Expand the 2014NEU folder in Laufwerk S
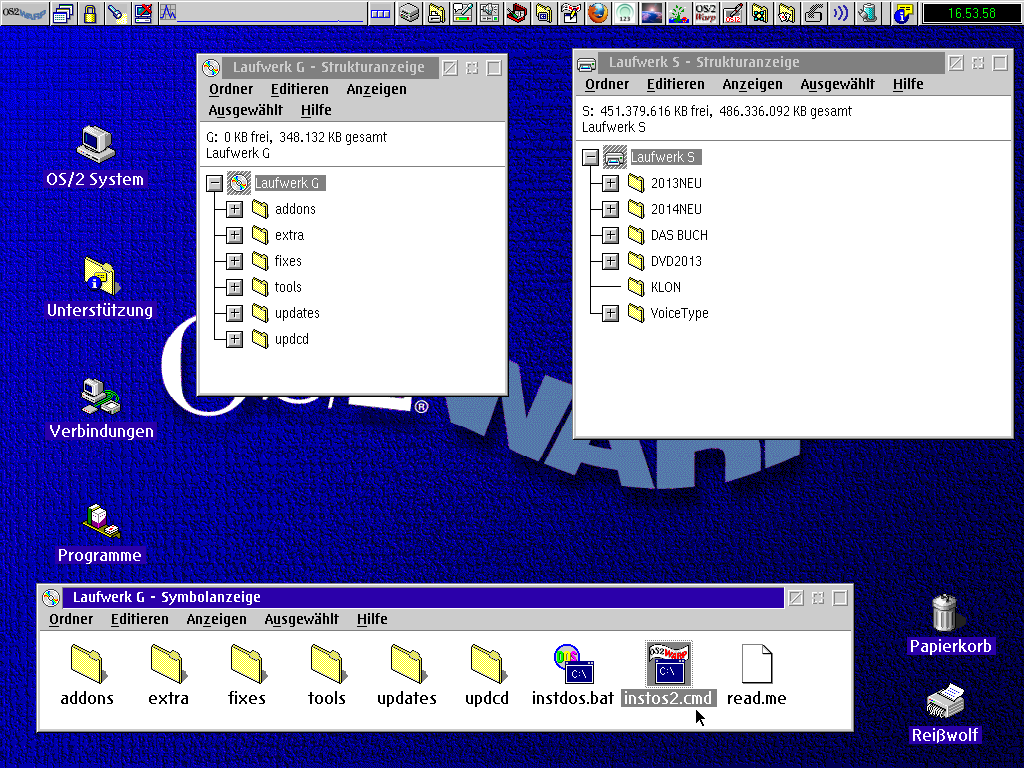 pyautogui.click(x=611, y=209)
